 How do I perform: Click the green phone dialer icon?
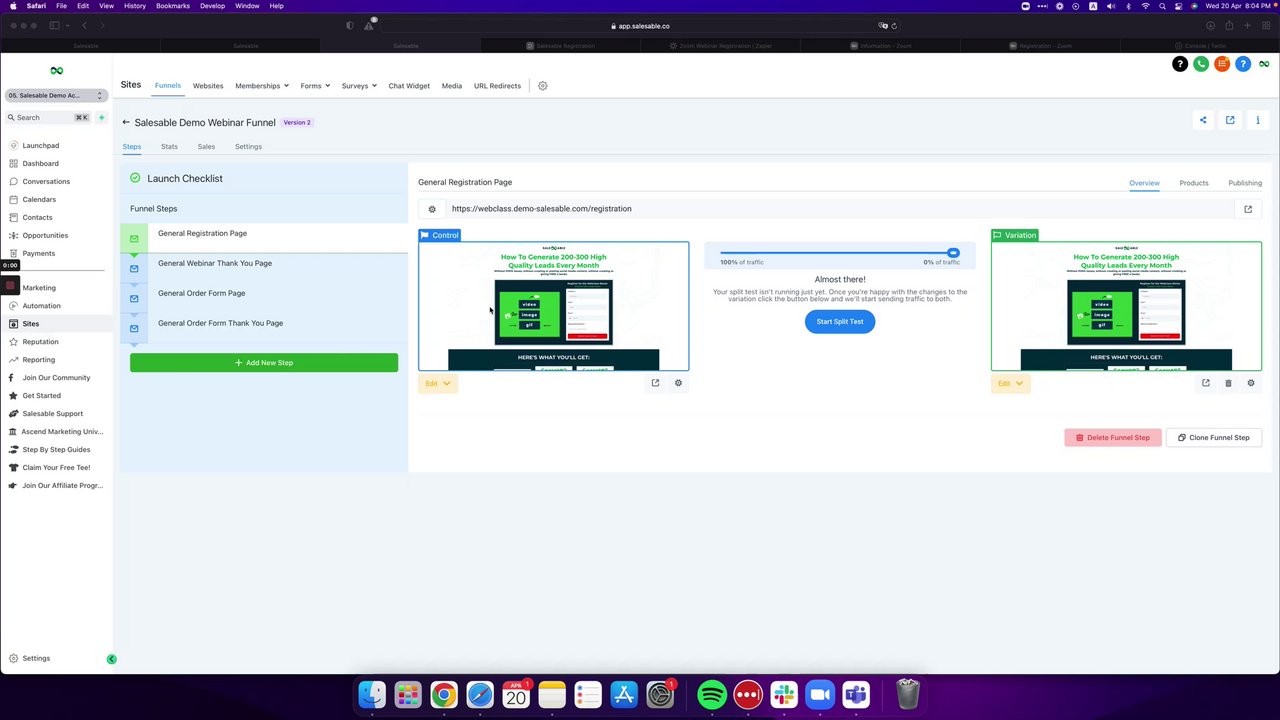tap(1201, 64)
